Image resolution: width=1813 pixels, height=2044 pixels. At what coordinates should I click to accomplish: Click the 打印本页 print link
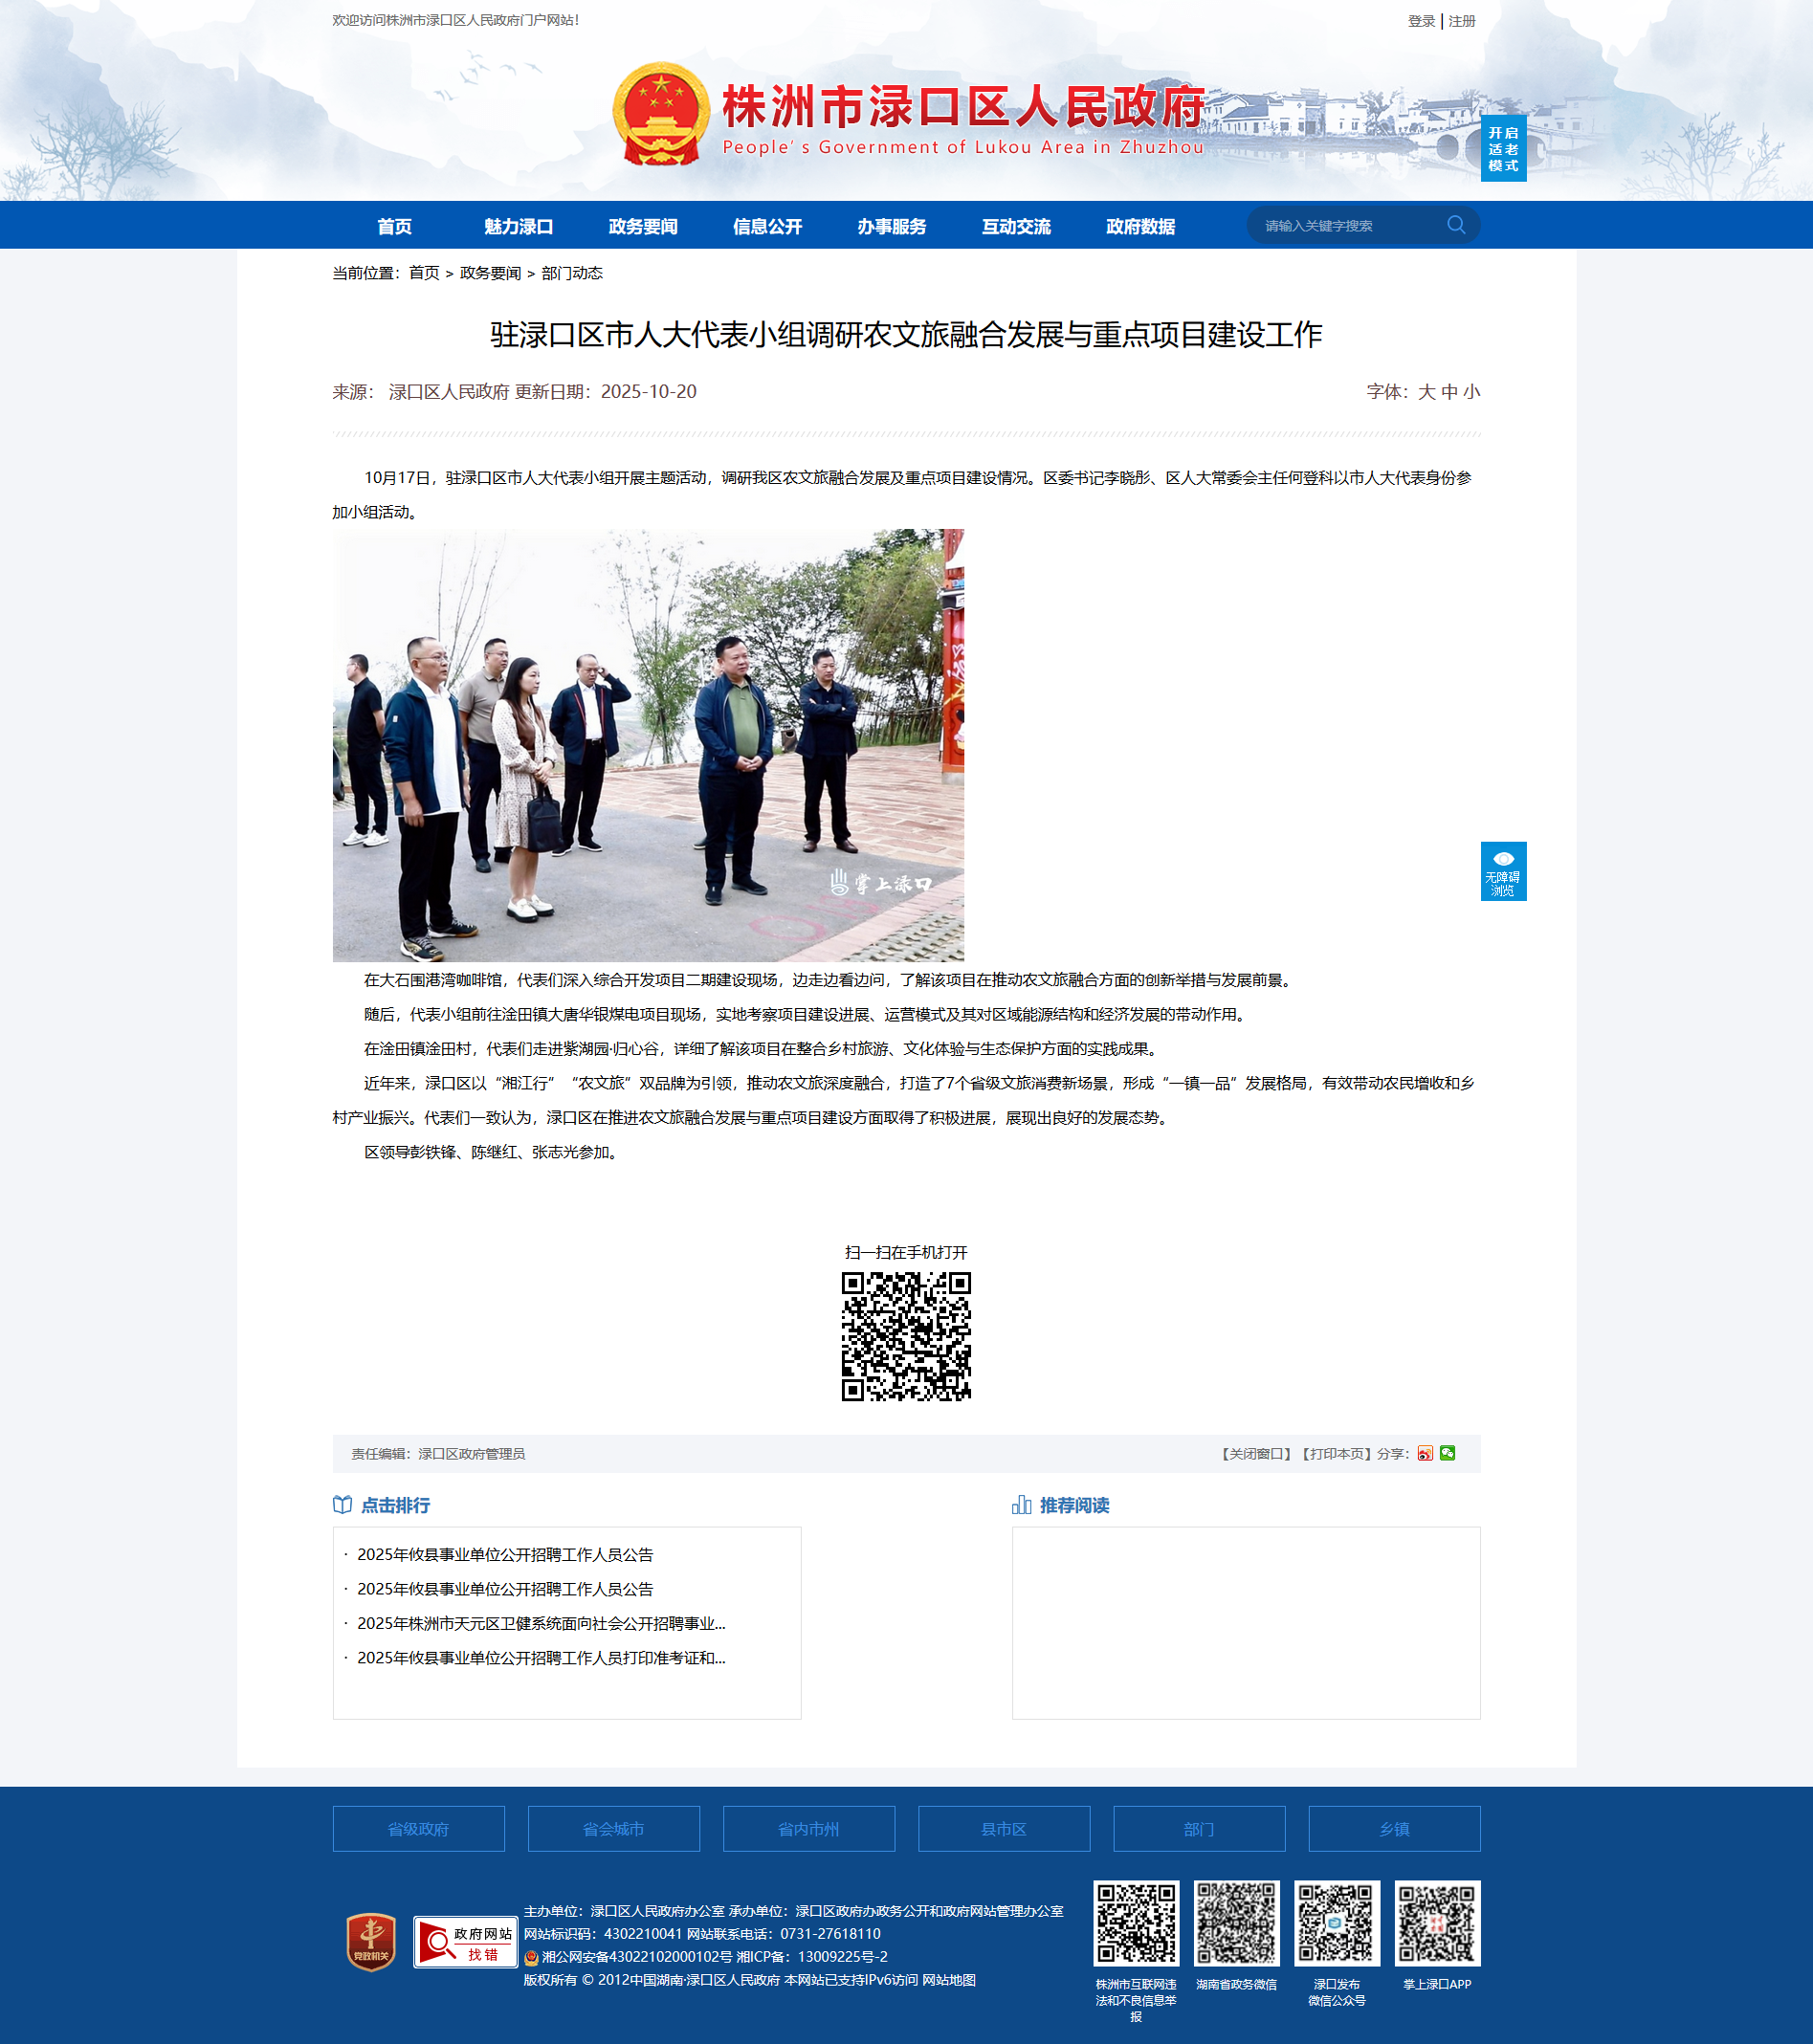point(1336,1453)
